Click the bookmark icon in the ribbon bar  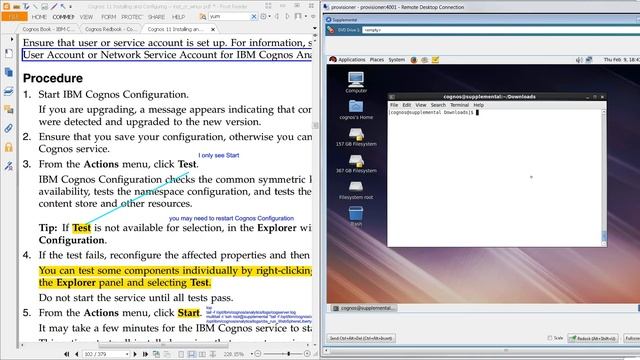tap(298, 16)
